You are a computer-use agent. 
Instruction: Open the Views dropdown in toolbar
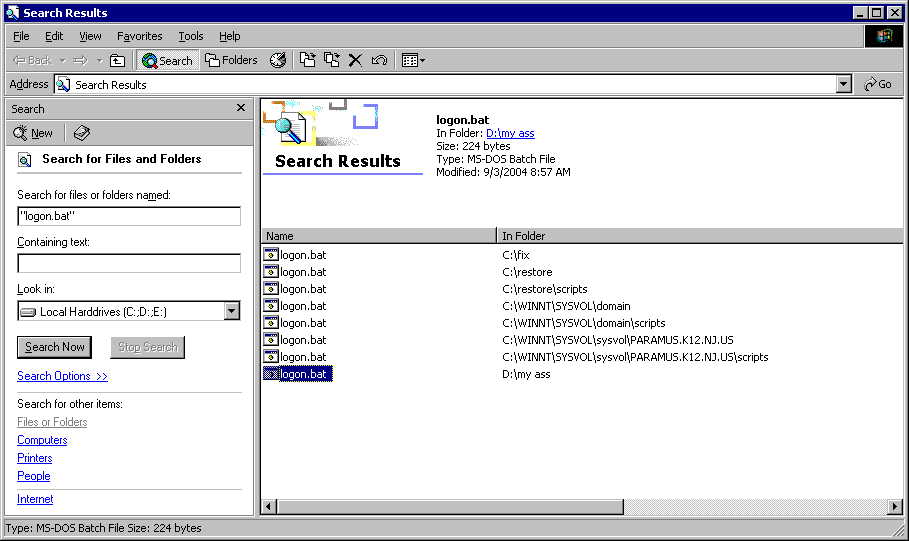pyautogui.click(x=413, y=60)
